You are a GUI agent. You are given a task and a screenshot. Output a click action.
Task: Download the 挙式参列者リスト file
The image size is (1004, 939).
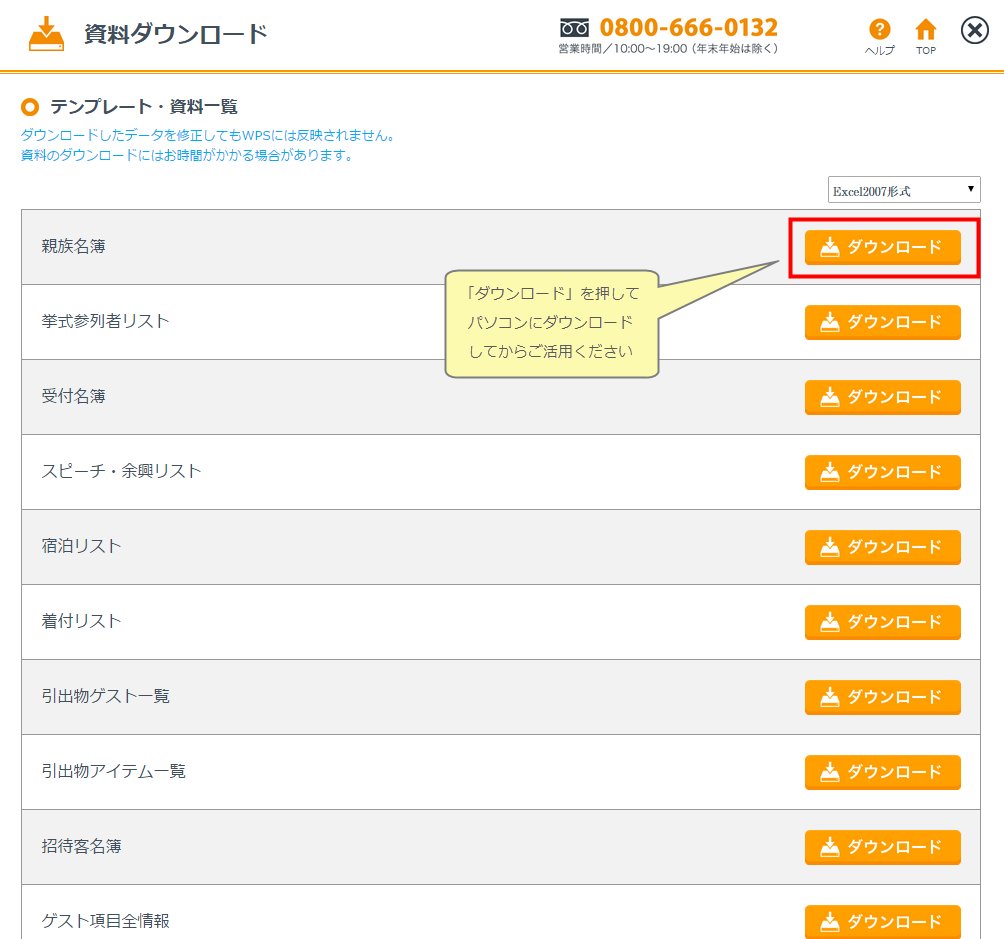point(882,322)
